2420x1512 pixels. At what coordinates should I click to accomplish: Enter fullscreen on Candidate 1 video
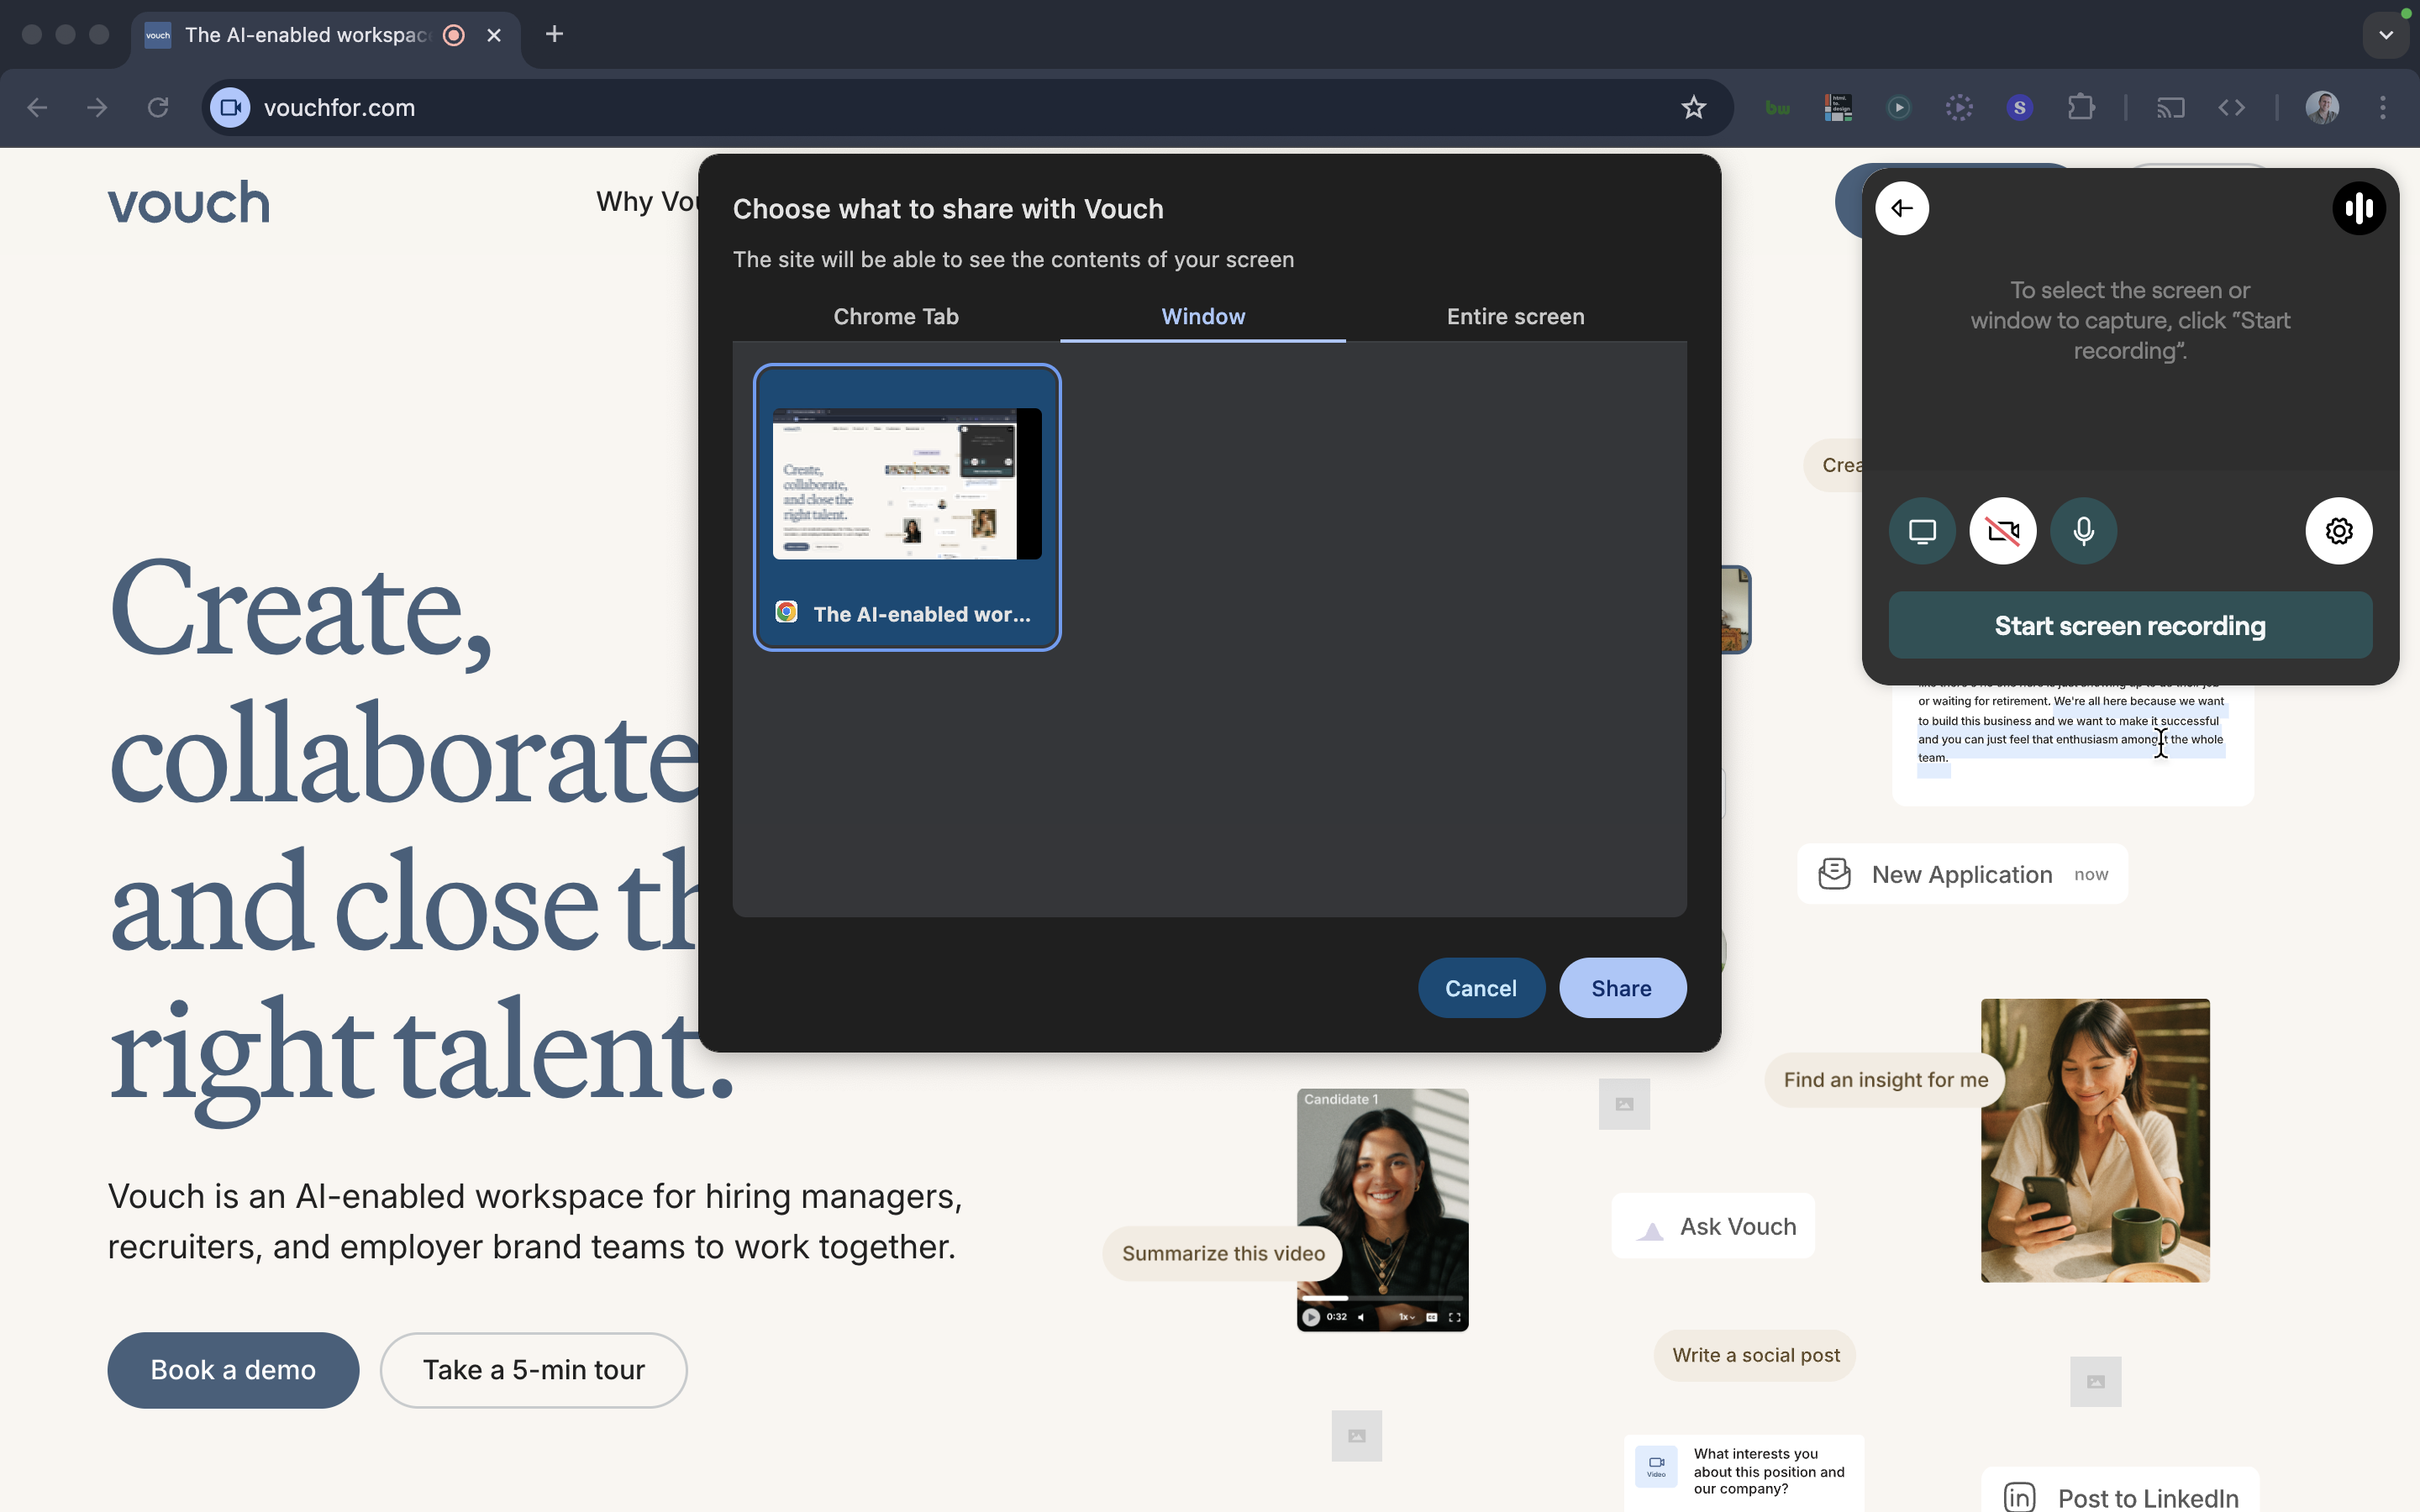[1455, 1317]
